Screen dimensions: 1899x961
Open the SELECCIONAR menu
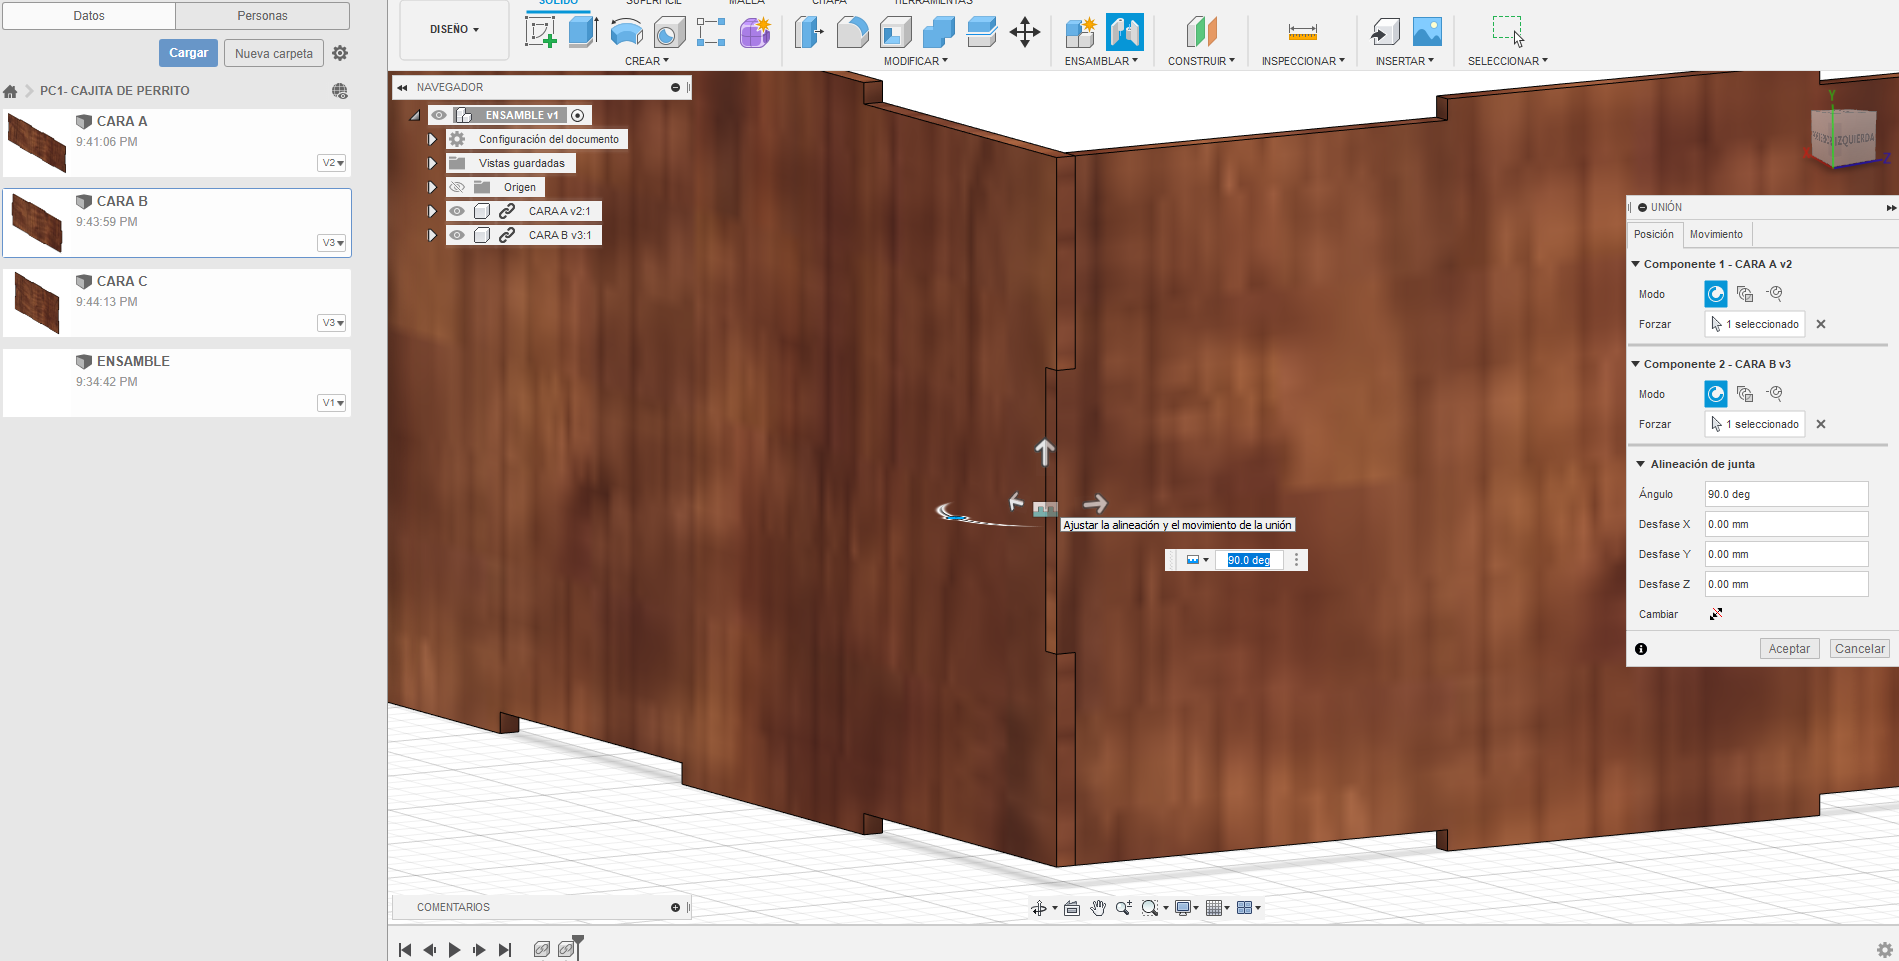(x=1507, y=61)
